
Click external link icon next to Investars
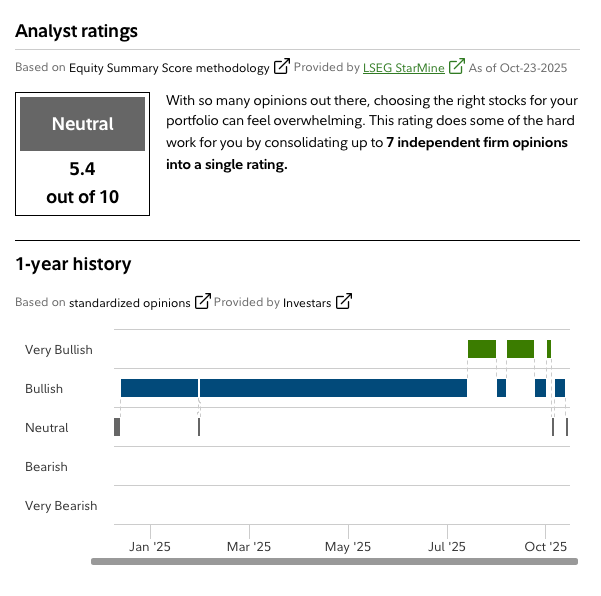tap(344, 302)
